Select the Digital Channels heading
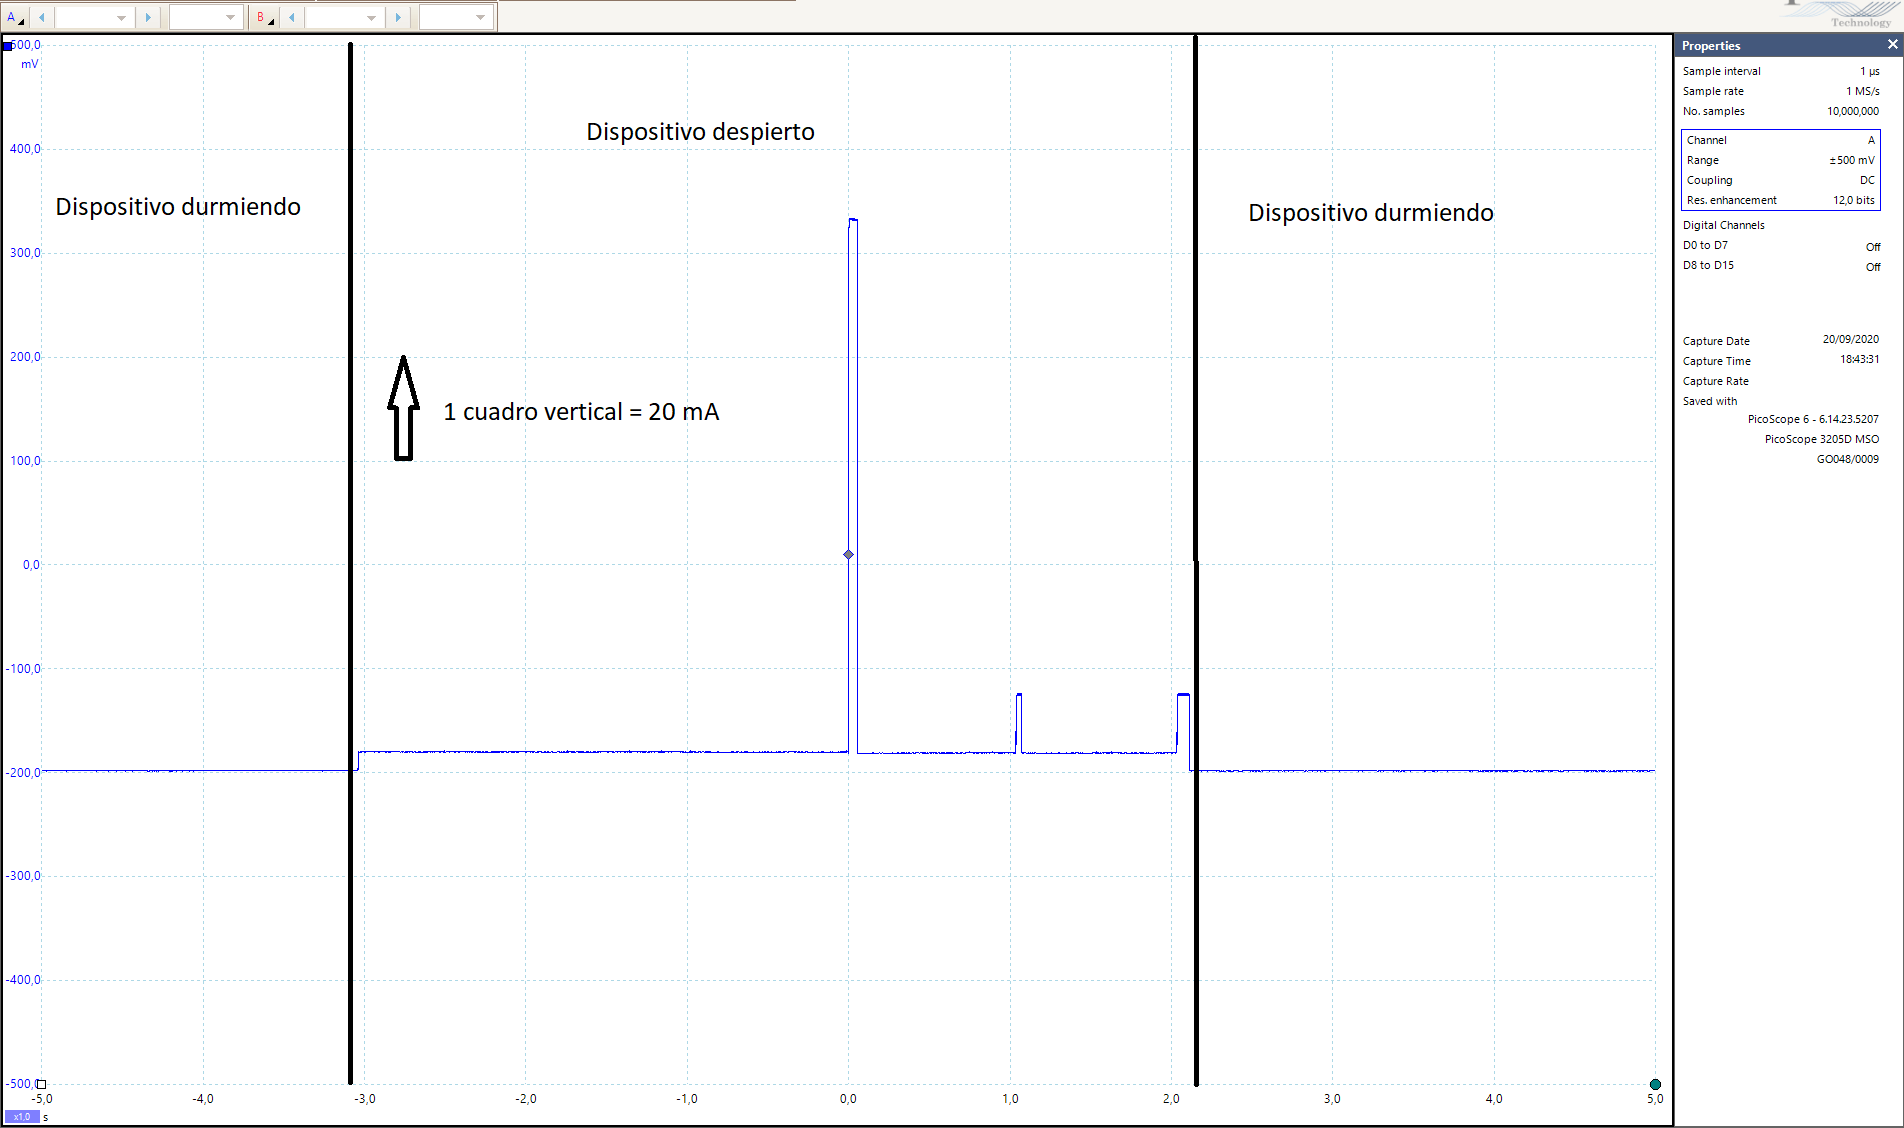 click(1723, 225)
